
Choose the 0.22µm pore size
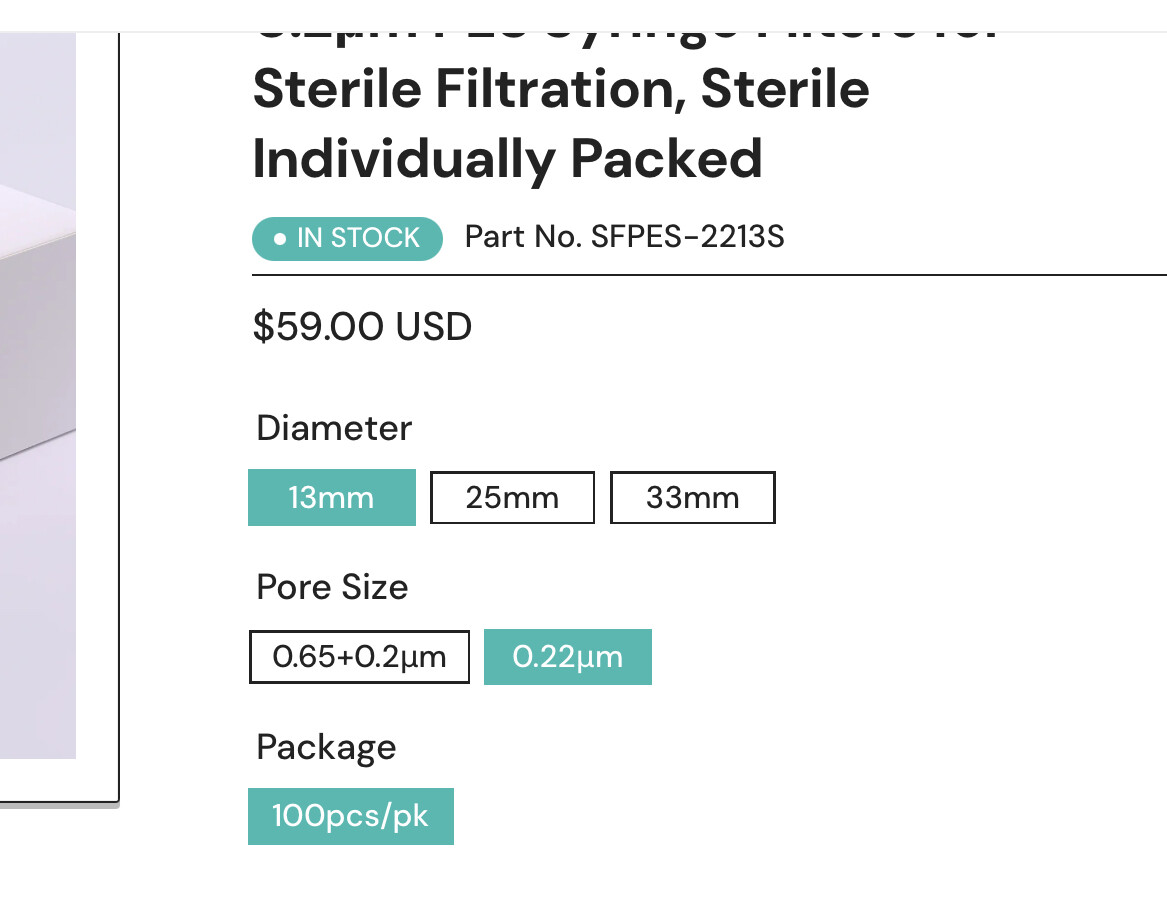pyautogui.click(x=567, y=657)
